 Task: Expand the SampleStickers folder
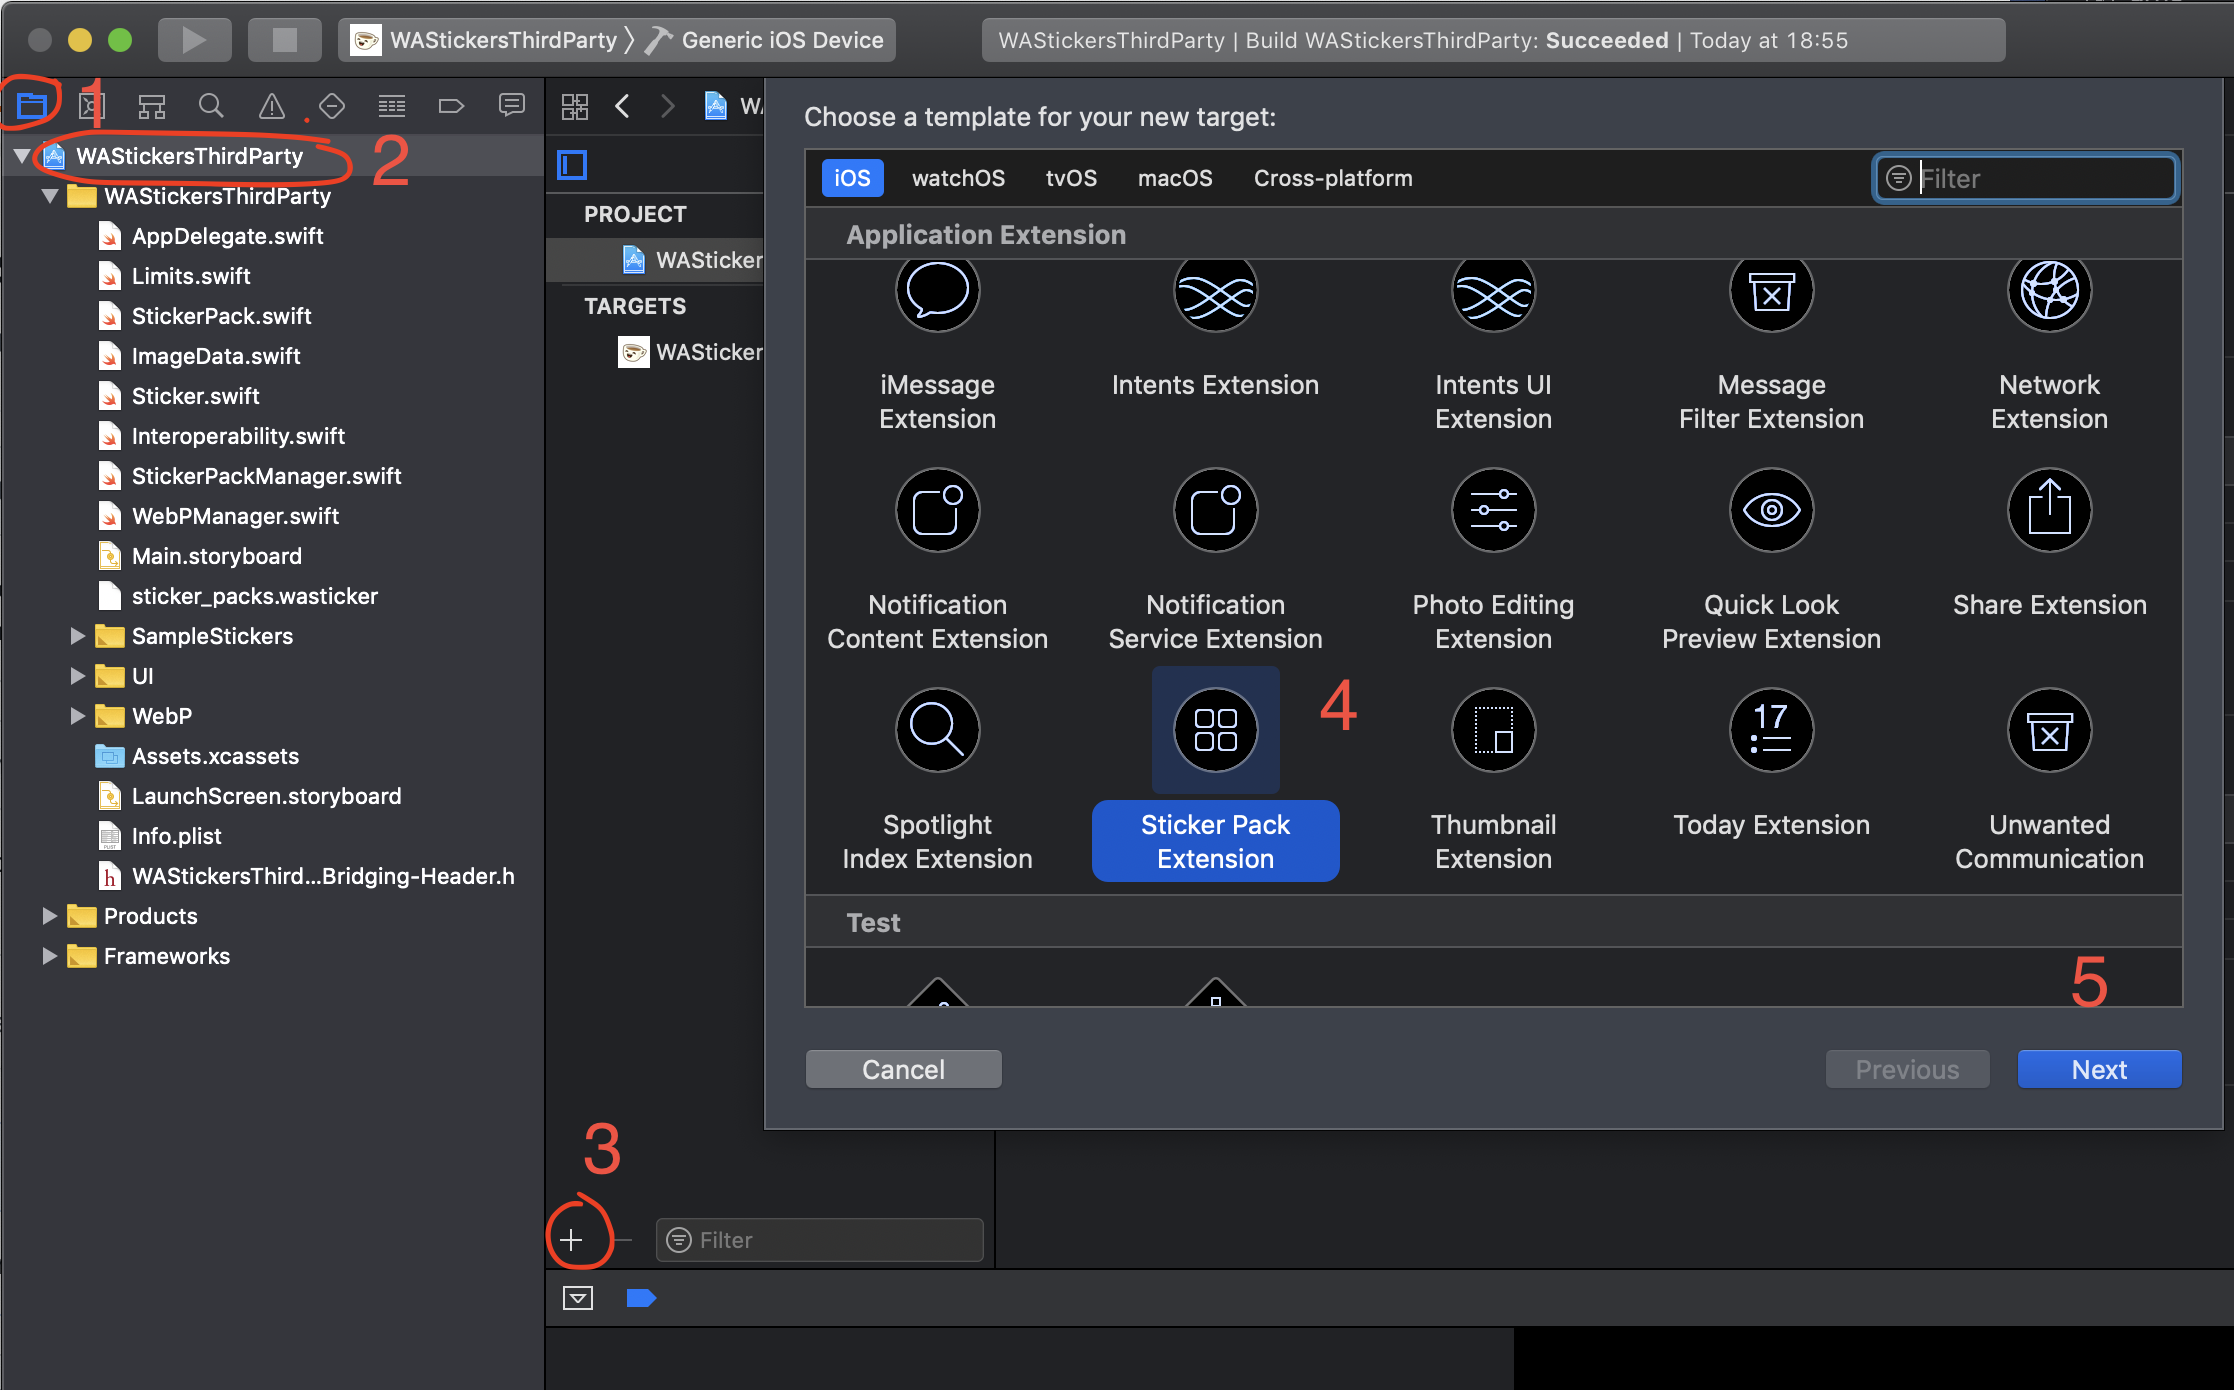(x=77, y=636)
